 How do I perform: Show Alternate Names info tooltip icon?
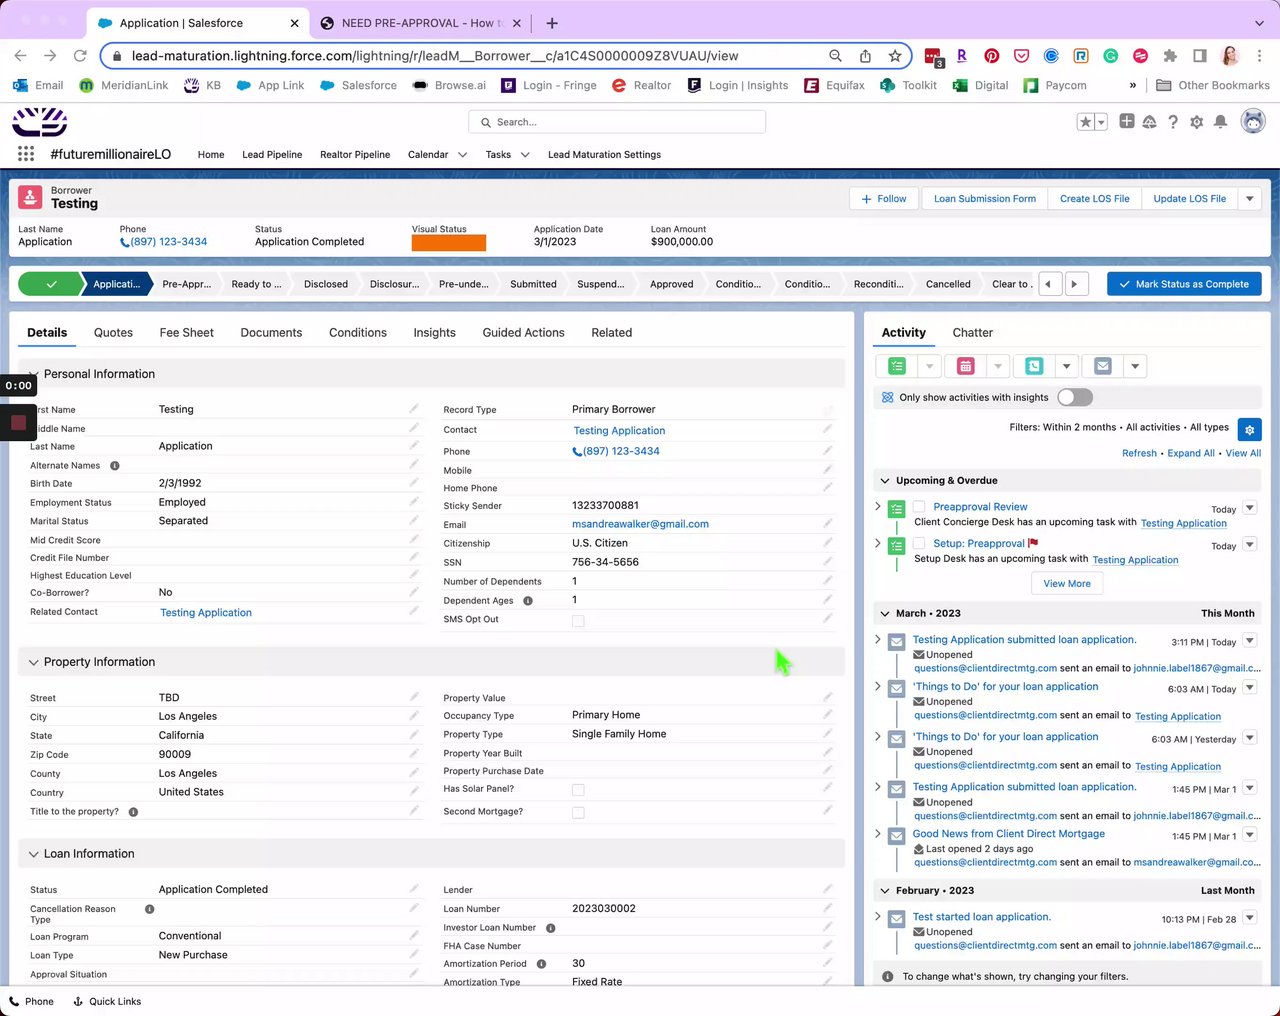pyautogui.click(x=115, y=466)
